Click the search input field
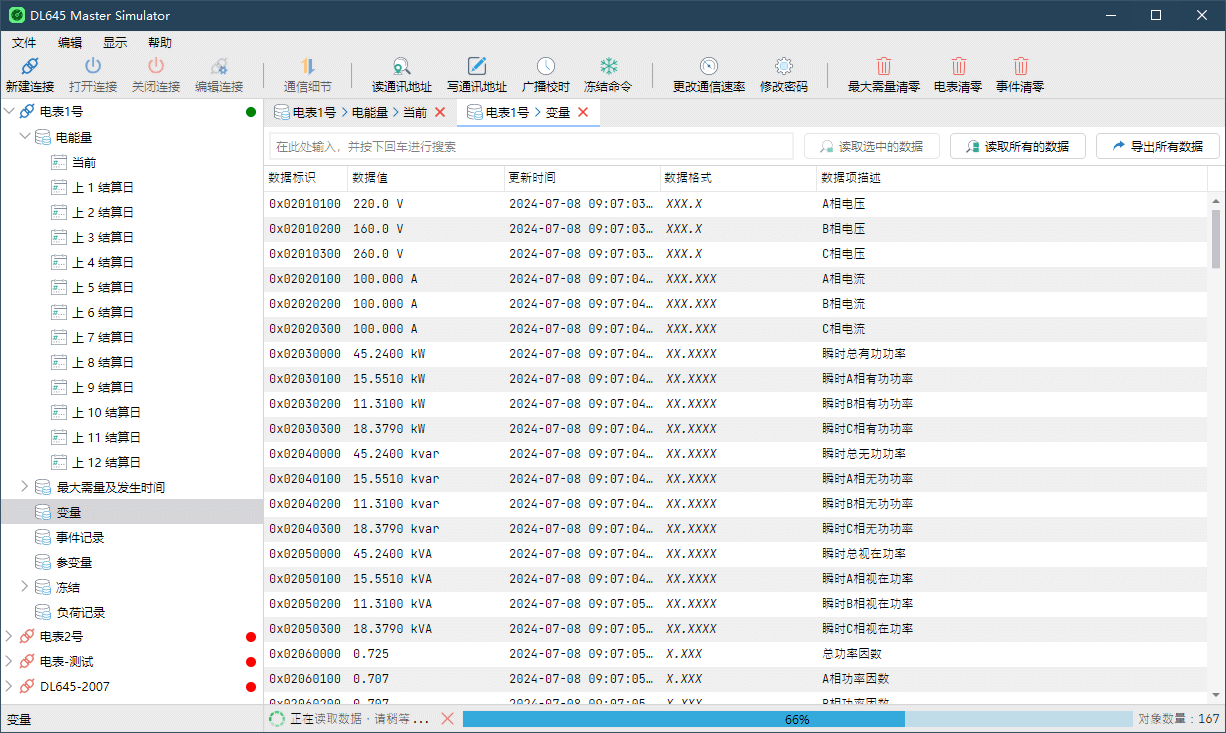 click(532, 146)
